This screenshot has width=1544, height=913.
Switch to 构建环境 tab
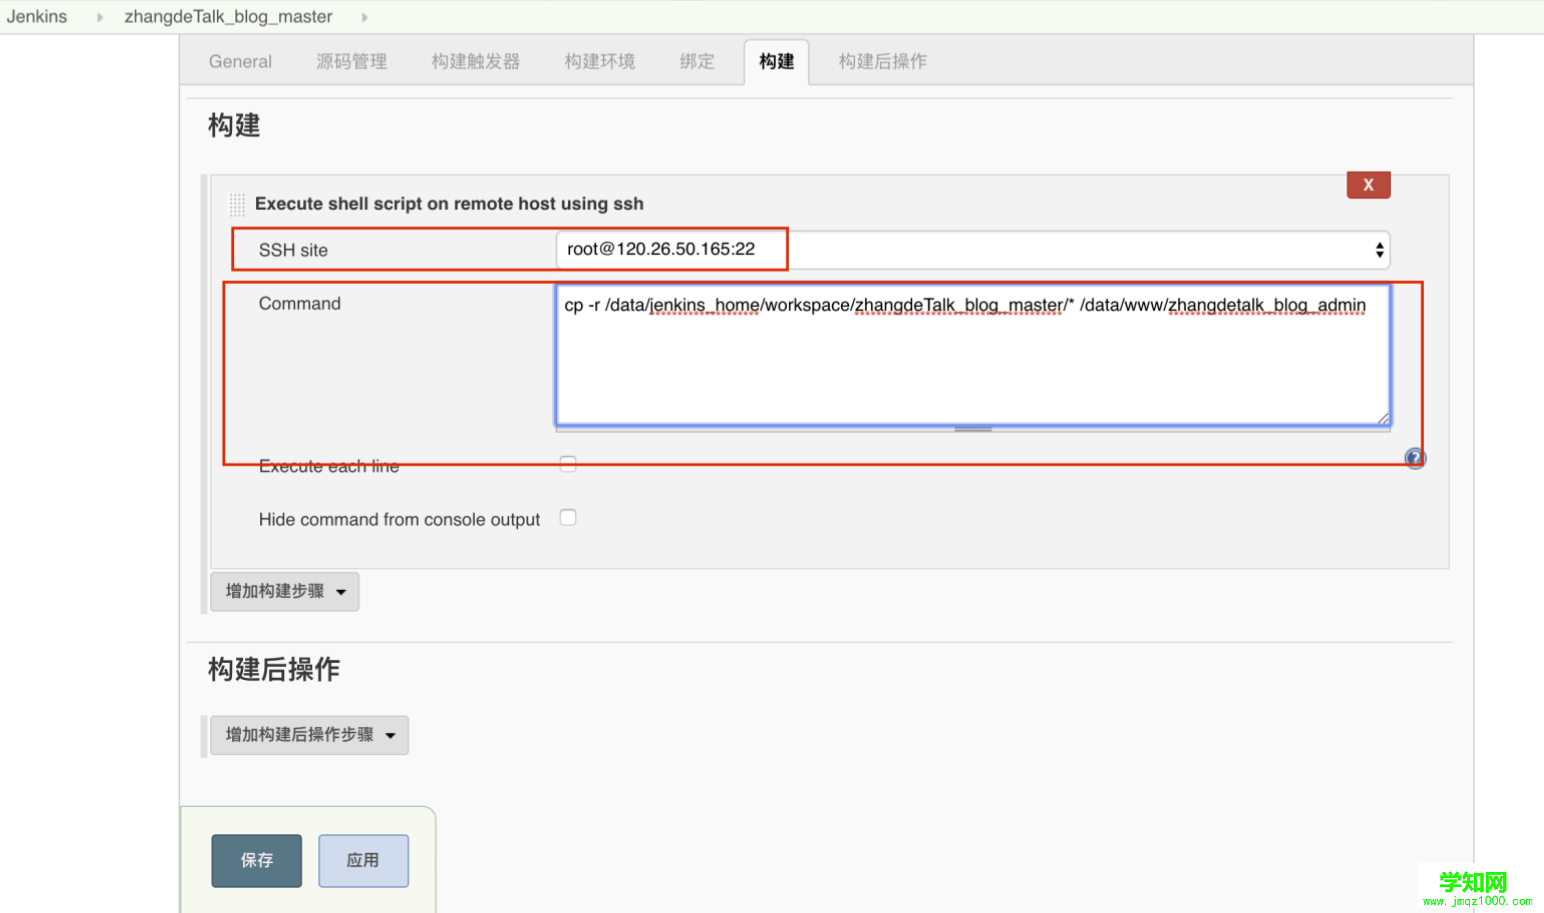tap(600, 62)
